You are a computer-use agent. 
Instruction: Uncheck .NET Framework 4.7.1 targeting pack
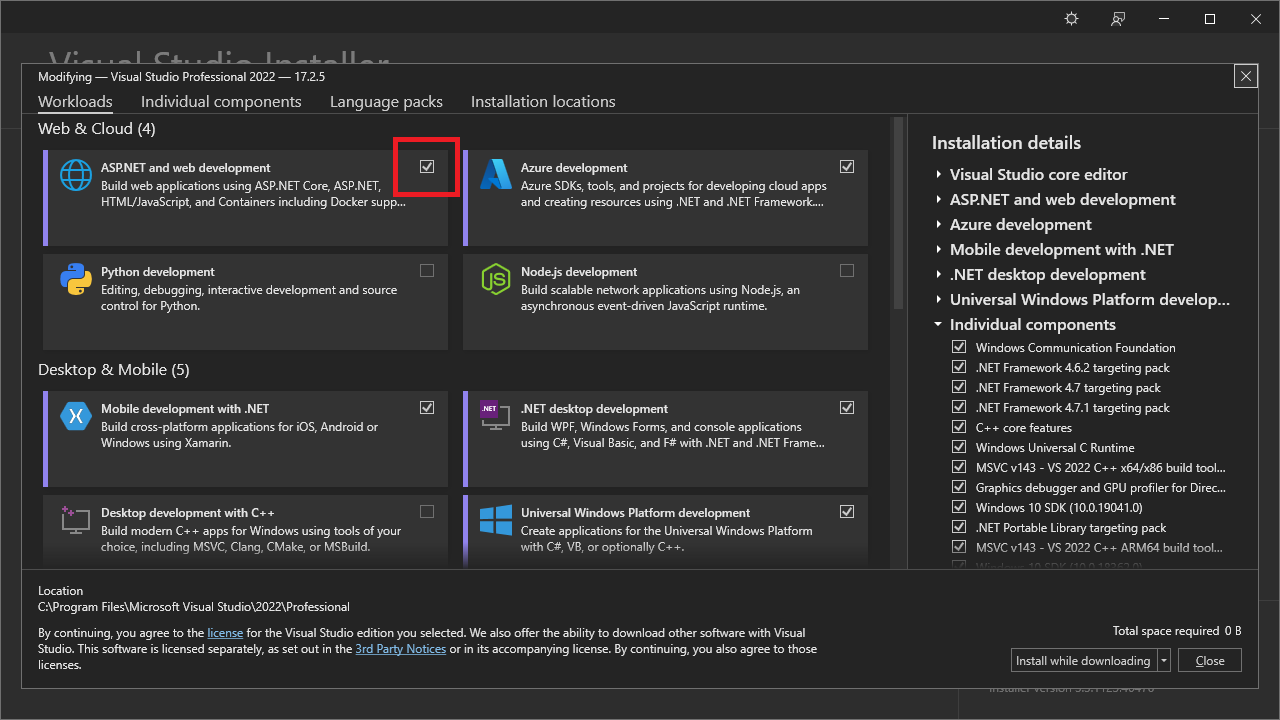click(959, 408)
